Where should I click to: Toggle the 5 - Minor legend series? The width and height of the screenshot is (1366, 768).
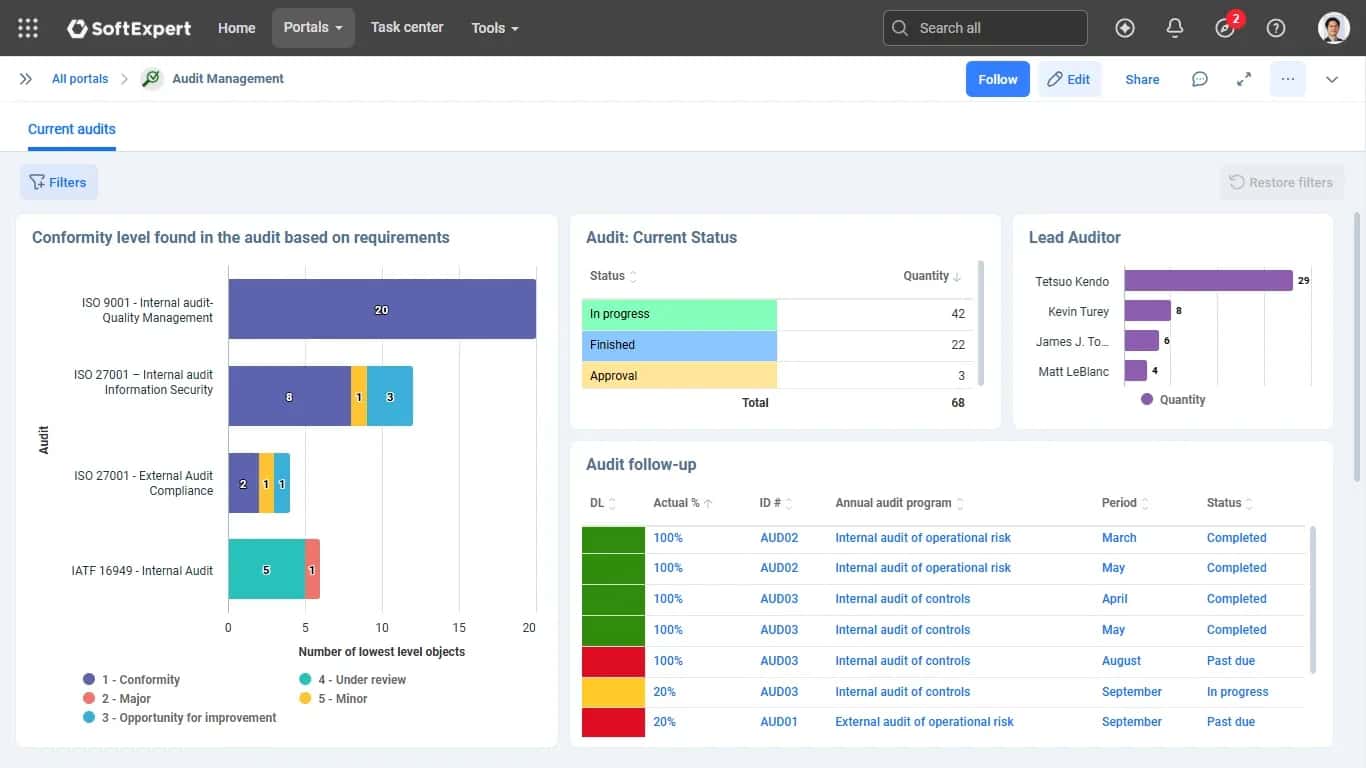click(x=334, y=699)
